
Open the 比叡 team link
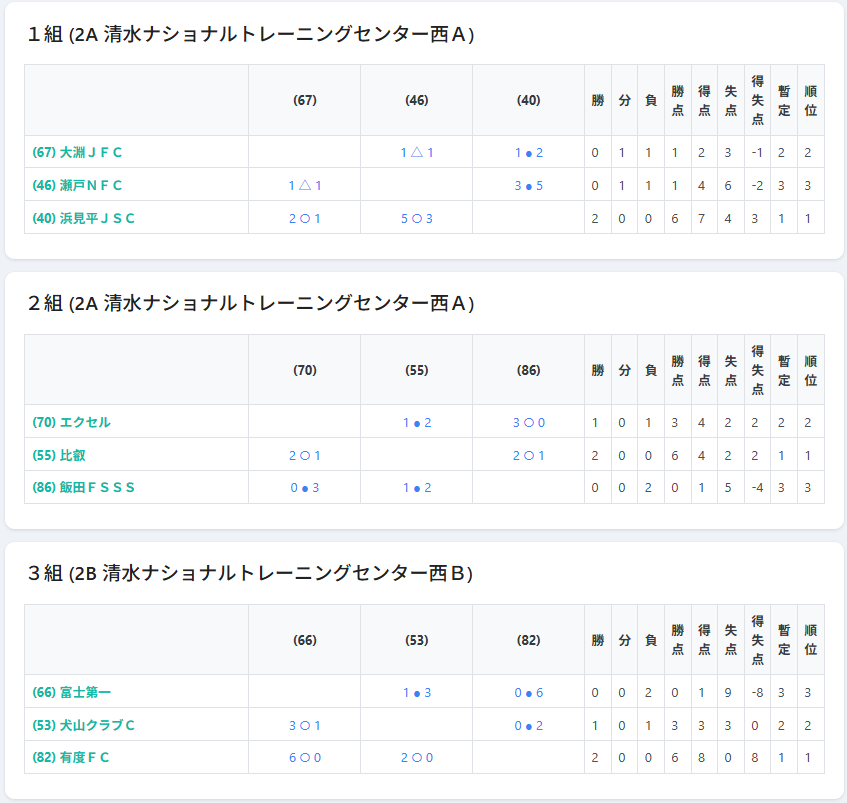59,456
